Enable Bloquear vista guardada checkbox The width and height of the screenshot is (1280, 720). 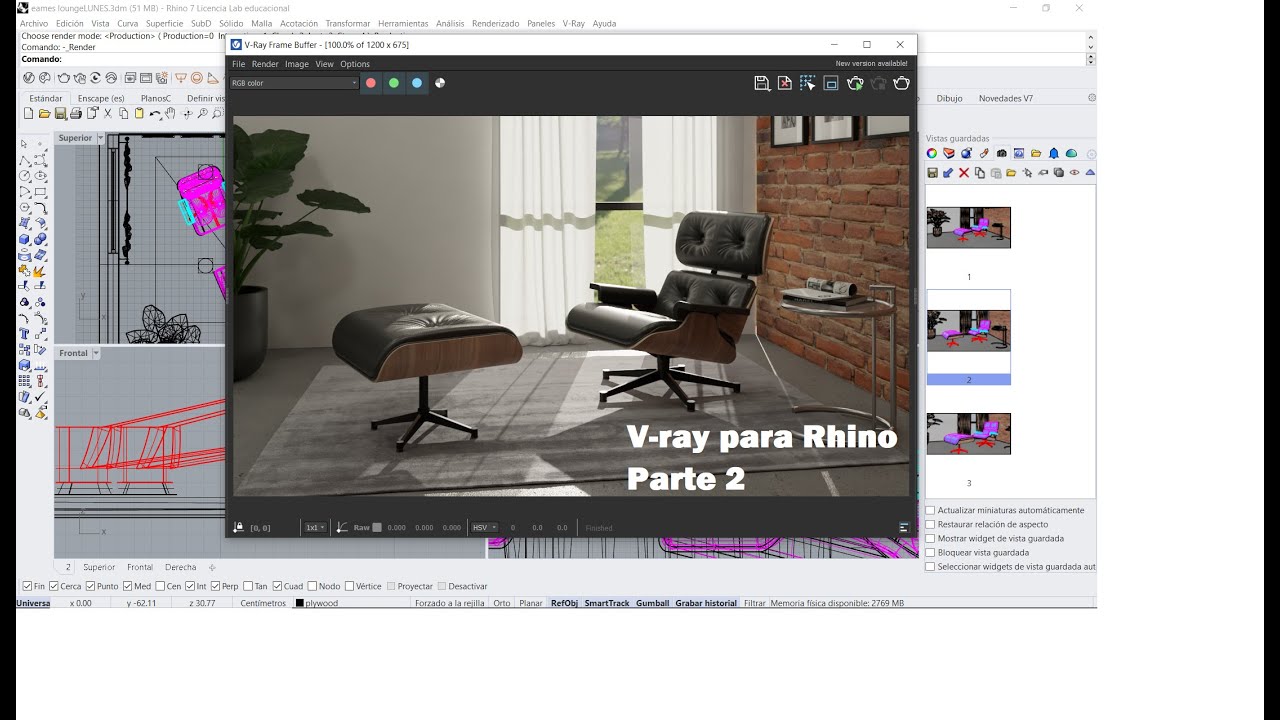coord(931,552)
